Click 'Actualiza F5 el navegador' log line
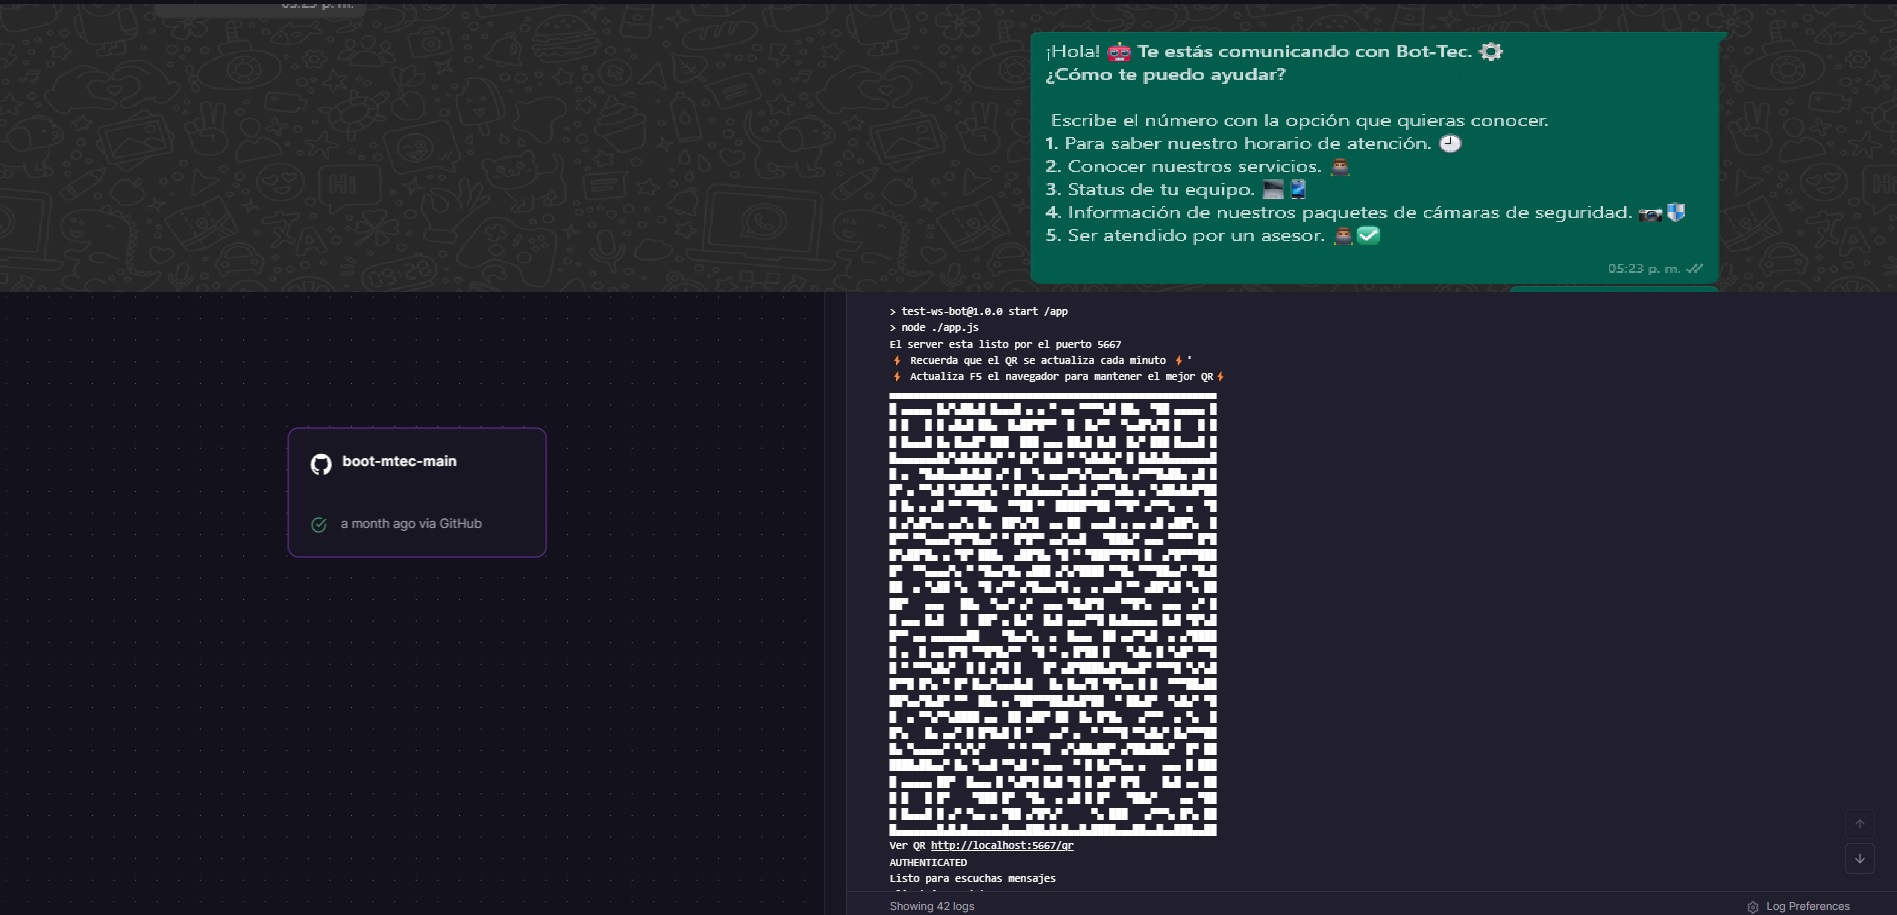Screen dimensions: 1897x915 (1058, 376)
